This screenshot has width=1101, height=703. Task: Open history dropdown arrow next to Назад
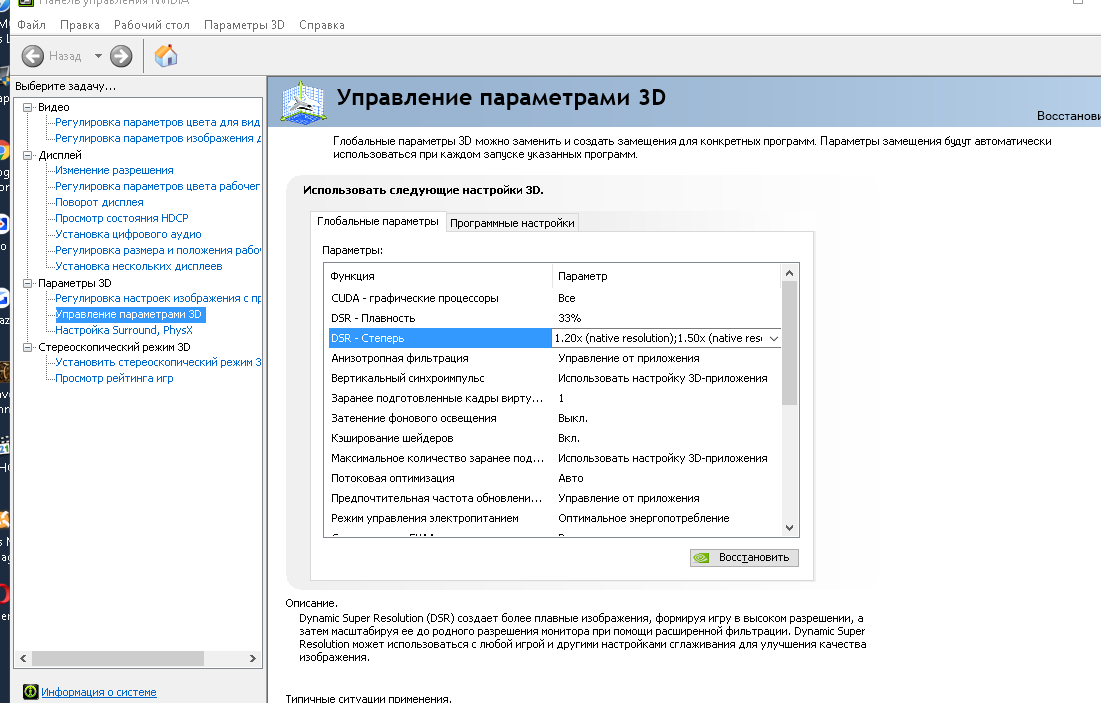98,56
